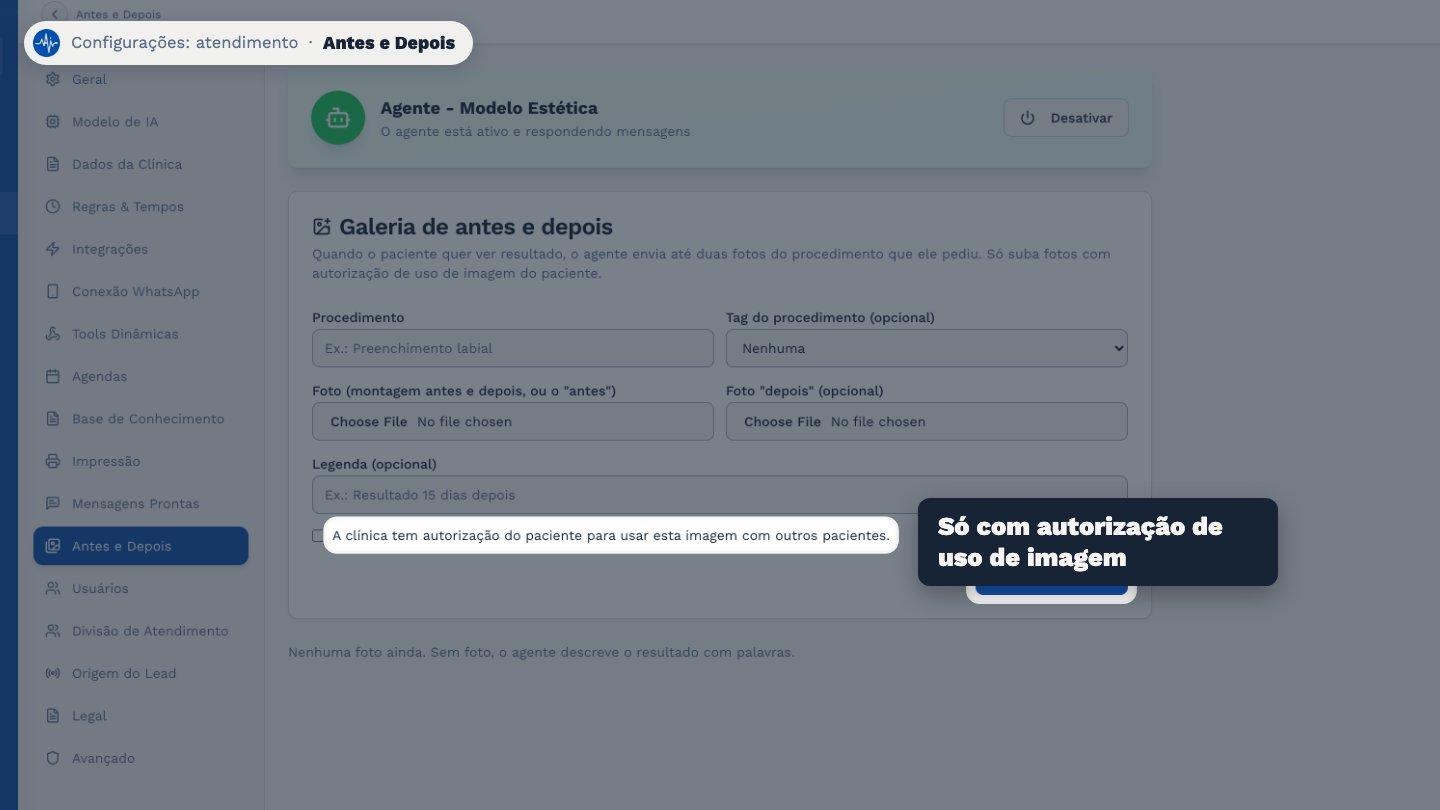Viewport: 1440px width, 810px height.
Task: Click the Procedimento text field
Action: (513, 348)
